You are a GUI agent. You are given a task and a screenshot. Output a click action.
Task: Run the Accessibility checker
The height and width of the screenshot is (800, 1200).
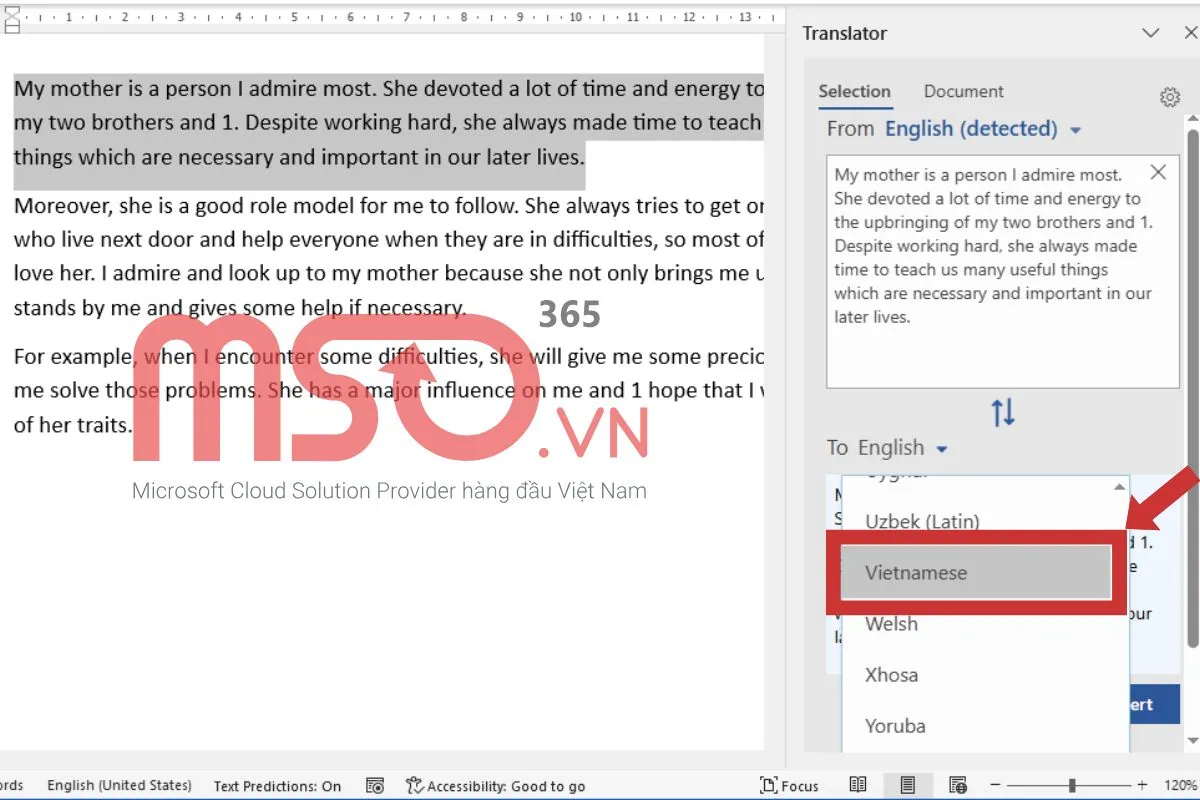[x=497, y=786]
